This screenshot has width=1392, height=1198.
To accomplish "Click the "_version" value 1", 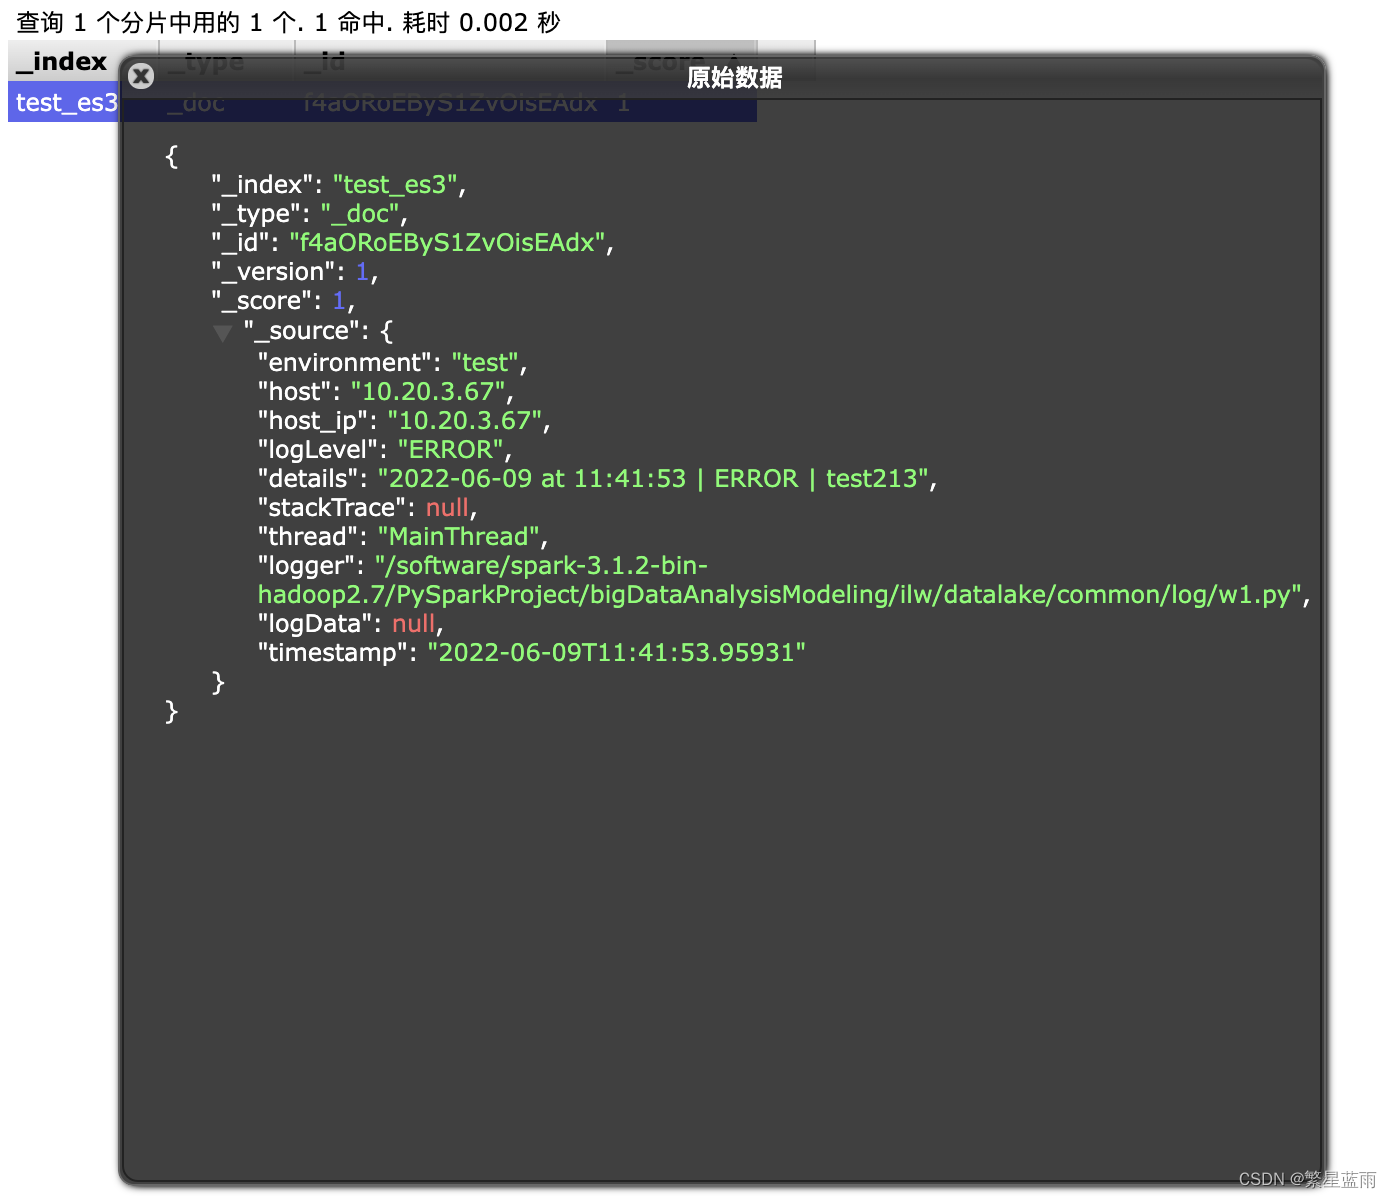I will [362, 272].
